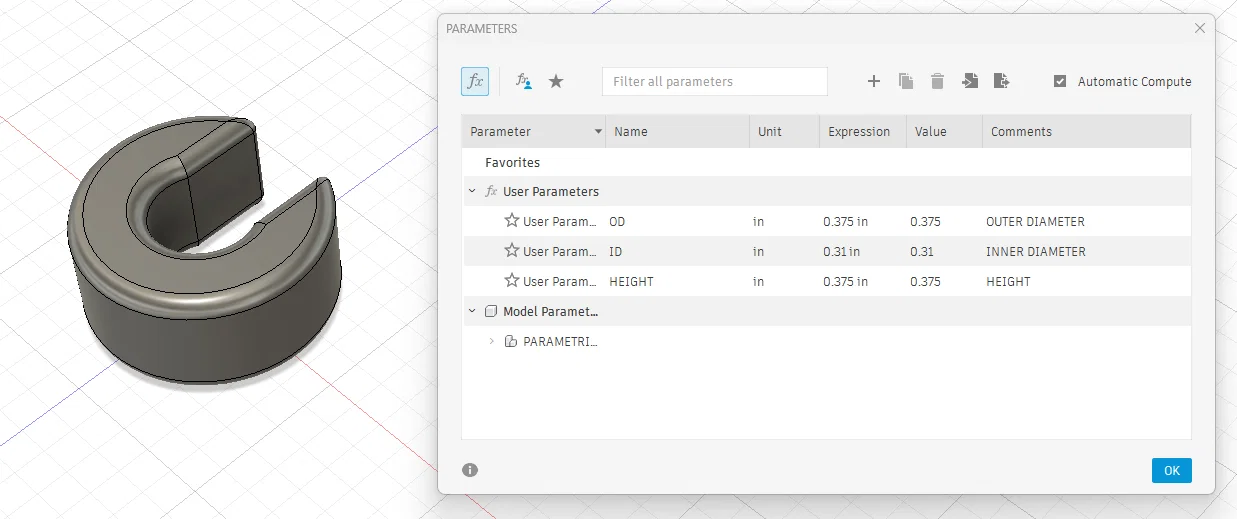Image resolution: width=1237 pixels, height=519 pixels.
Task: Favorite the HEIGHT parameter with its star
Action: click(x=511, y=281)
